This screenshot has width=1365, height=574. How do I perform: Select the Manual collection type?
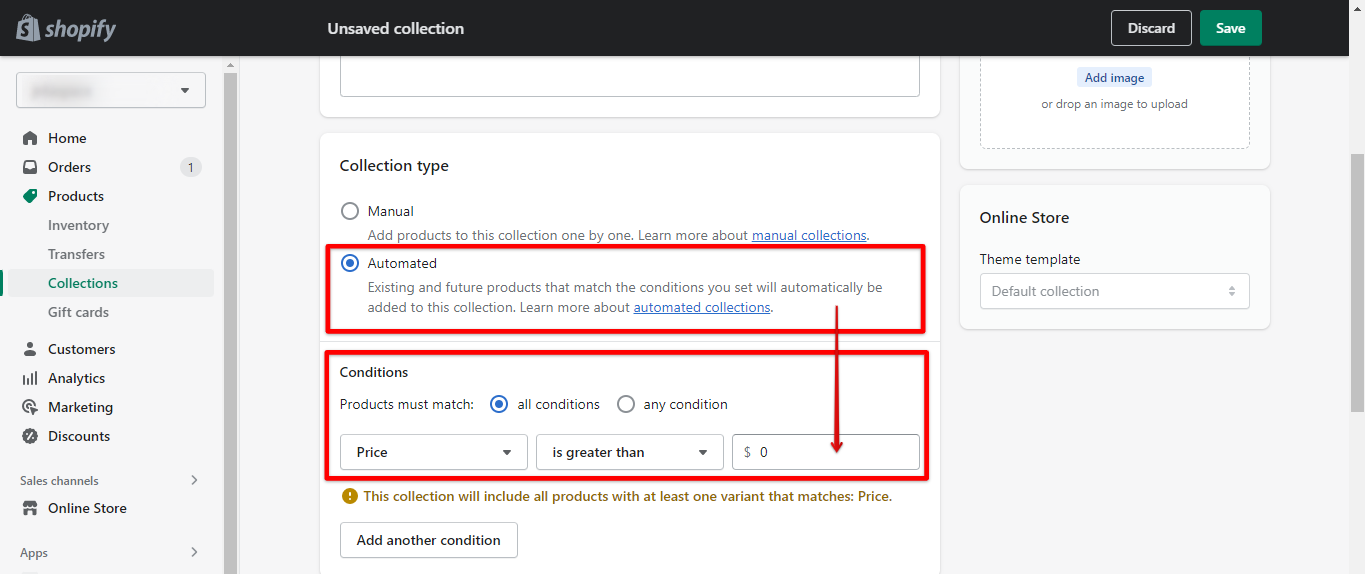click(350, 211)
